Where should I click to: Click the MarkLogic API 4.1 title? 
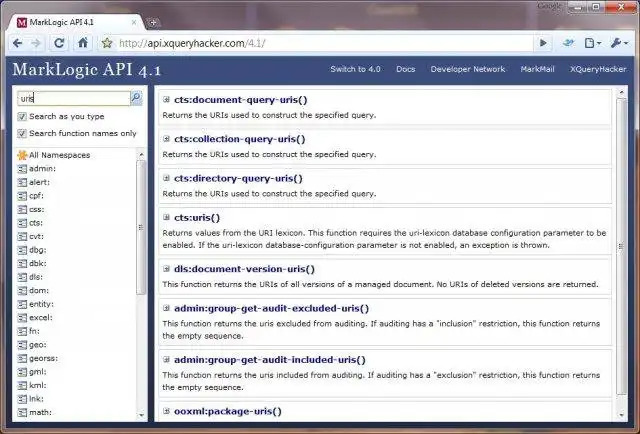(x=87, y=70)
